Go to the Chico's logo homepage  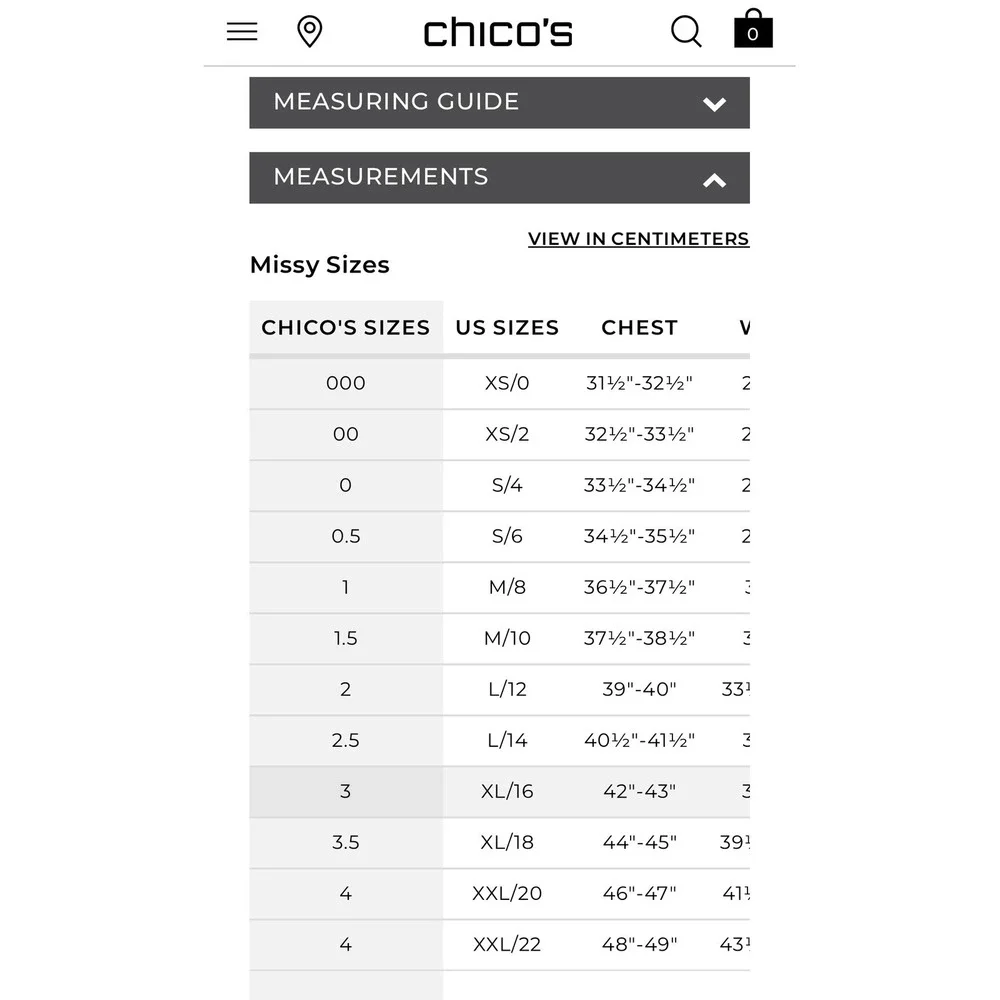498,33
